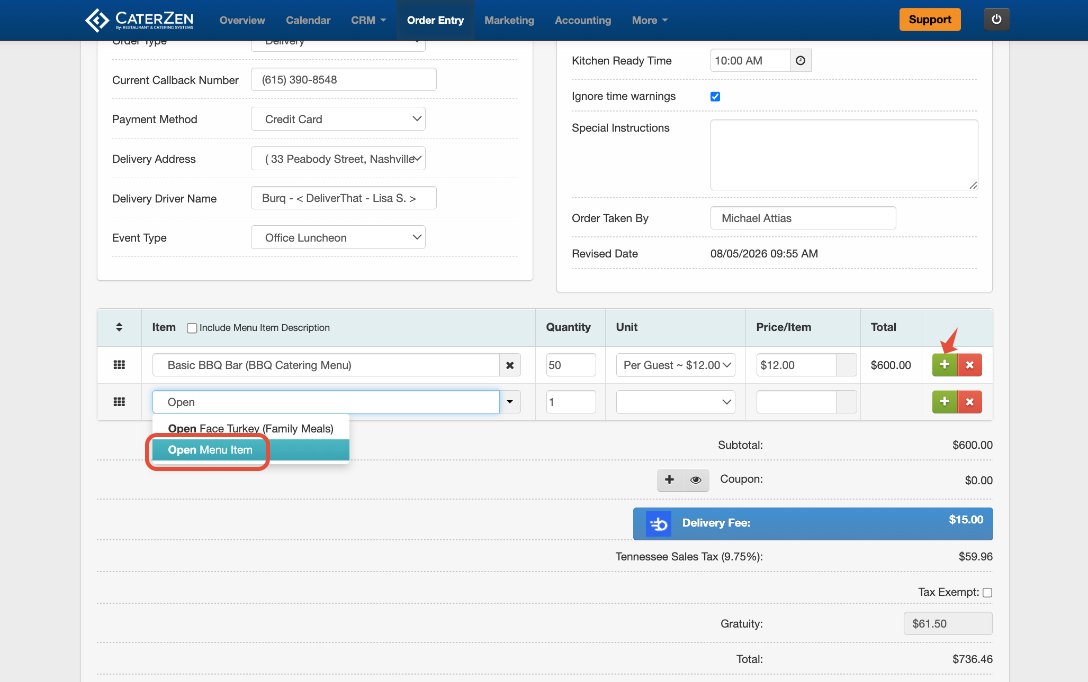Viewport: 1088px width, 682px height.
Task: Add a row after the Open item row
Action: [944, 402]
